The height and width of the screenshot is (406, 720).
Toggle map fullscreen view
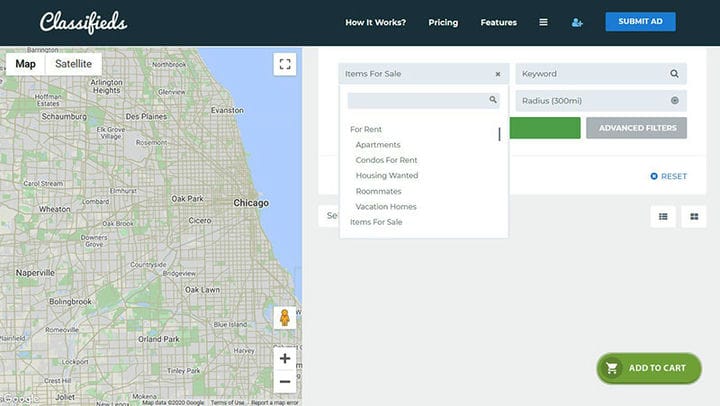click(285, 64)
